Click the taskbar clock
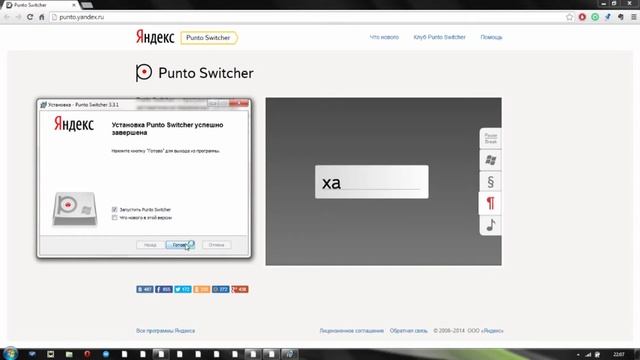Image resolution: width=640 pixels, height=360 pixels. click(x=619, y=354)
